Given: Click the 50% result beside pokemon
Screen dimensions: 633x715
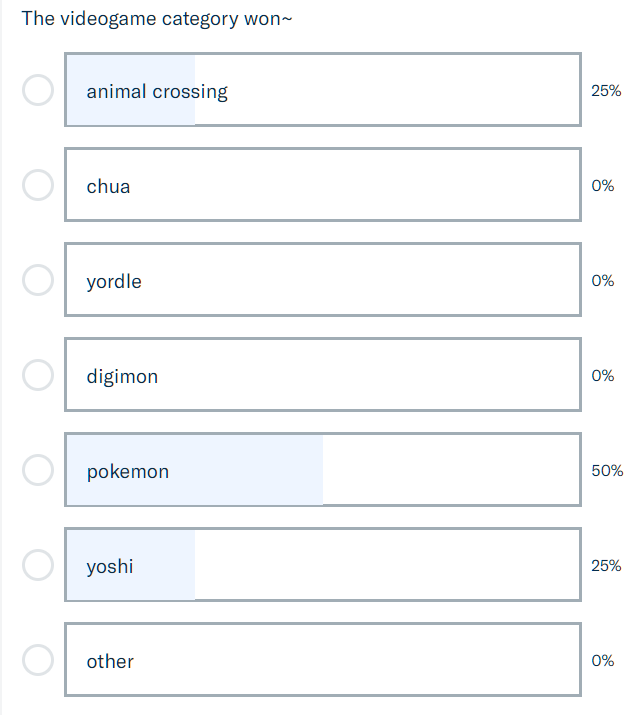Looking at the screenshot, I should click(607, 471).
